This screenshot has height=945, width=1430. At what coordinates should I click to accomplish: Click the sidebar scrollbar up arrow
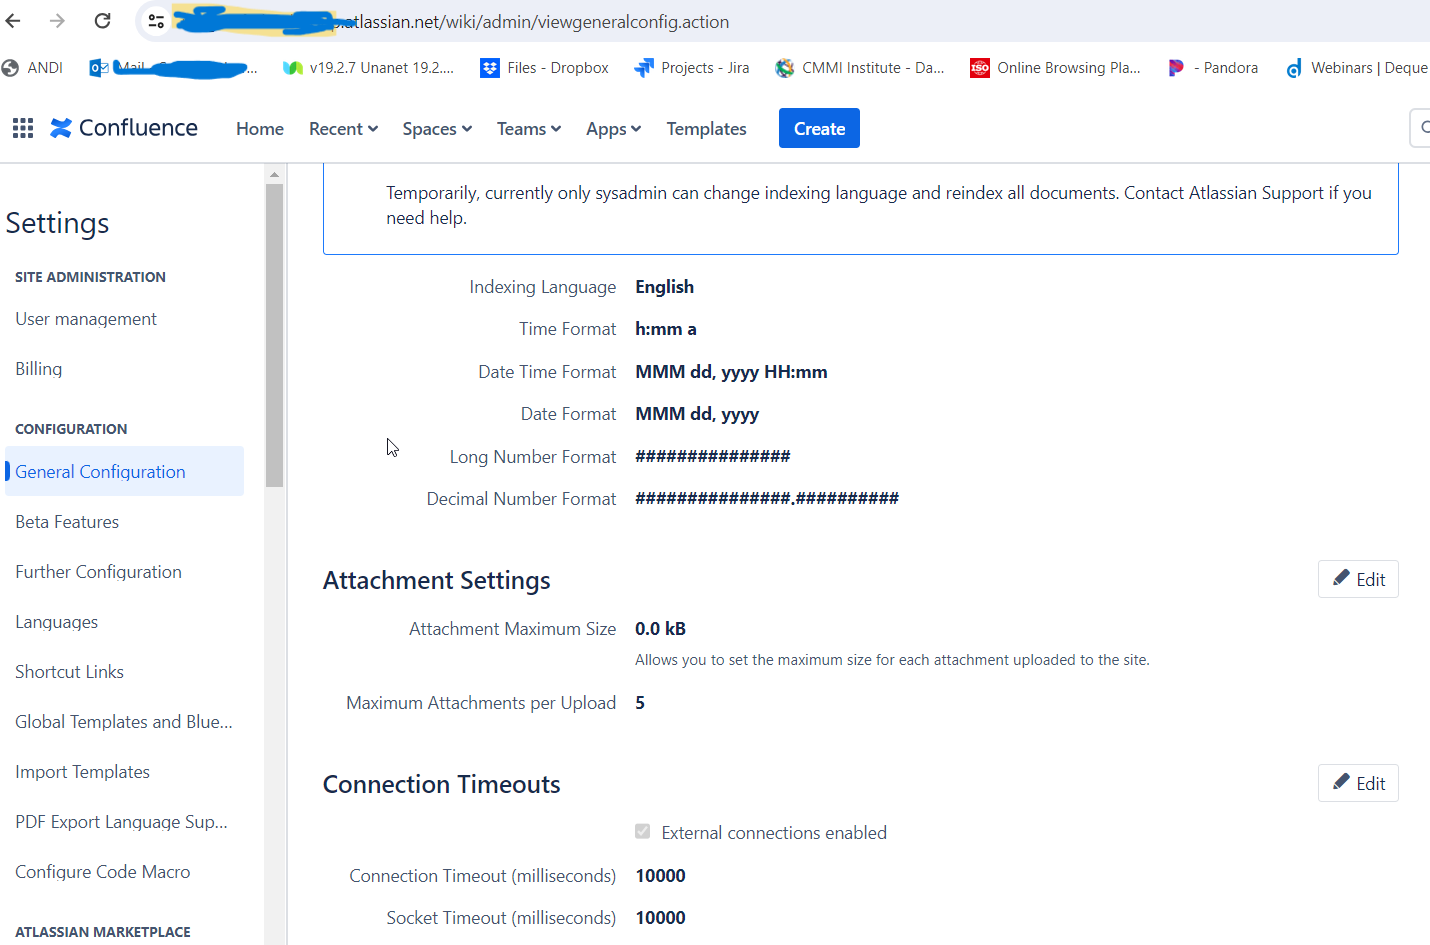point(274,174)
